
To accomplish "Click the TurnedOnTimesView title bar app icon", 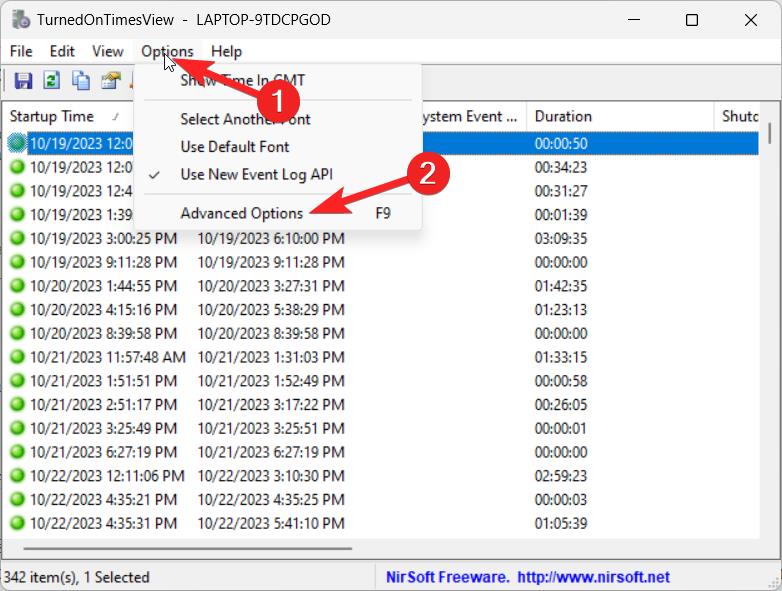I will point(20,19).
